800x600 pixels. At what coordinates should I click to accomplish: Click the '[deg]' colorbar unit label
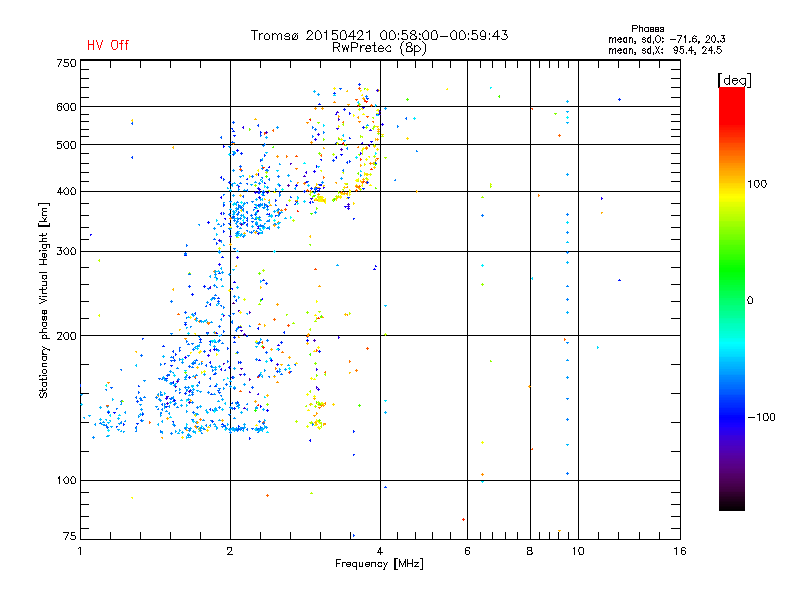coord(734,80)
